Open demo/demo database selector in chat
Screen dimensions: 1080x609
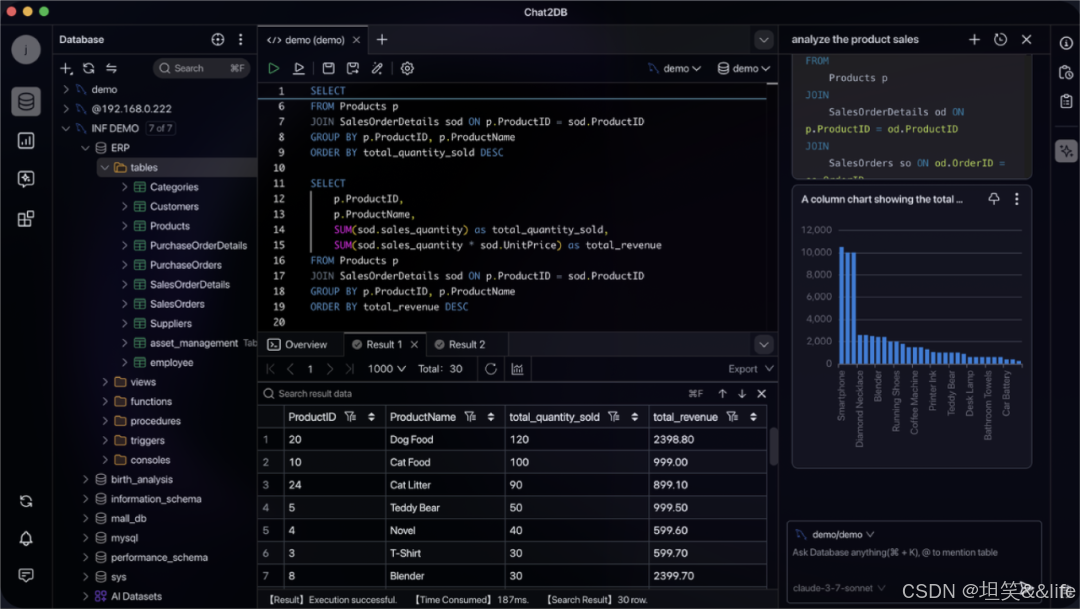(835, 534)
